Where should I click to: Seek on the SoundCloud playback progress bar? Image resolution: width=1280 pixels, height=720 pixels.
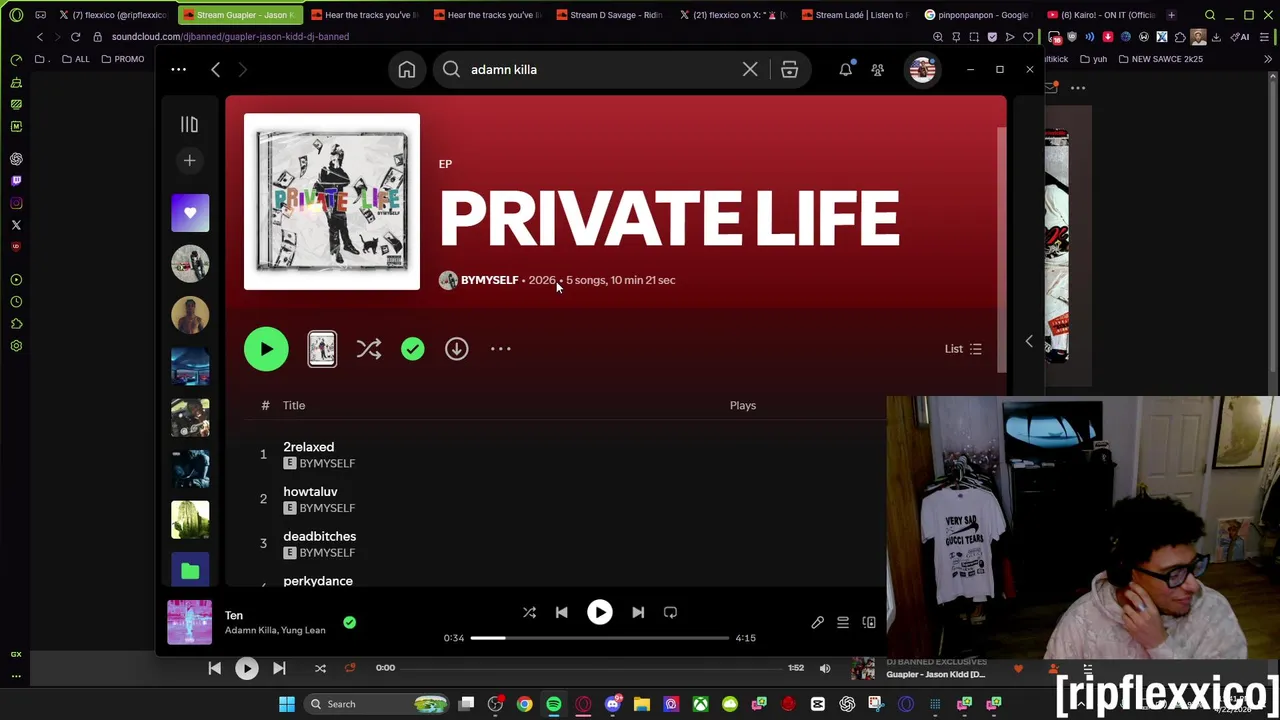coord(590,668)
